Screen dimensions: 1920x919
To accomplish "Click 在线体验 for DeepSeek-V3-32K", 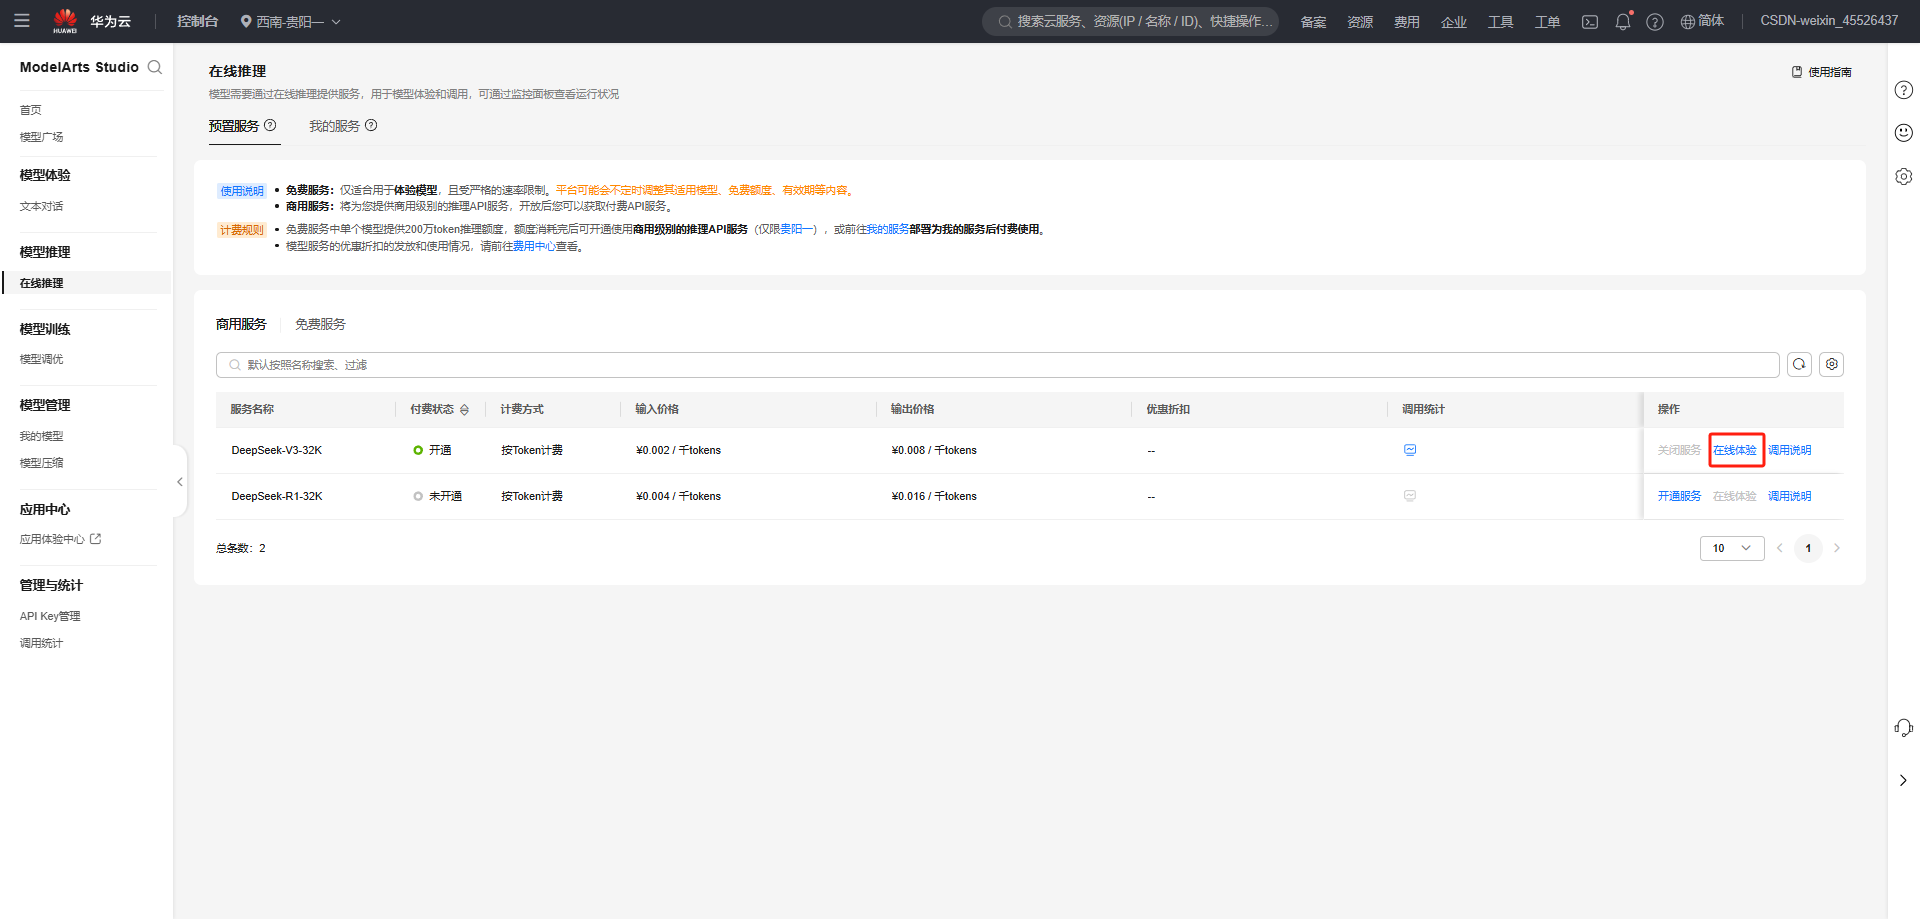I will (1735, 450).
